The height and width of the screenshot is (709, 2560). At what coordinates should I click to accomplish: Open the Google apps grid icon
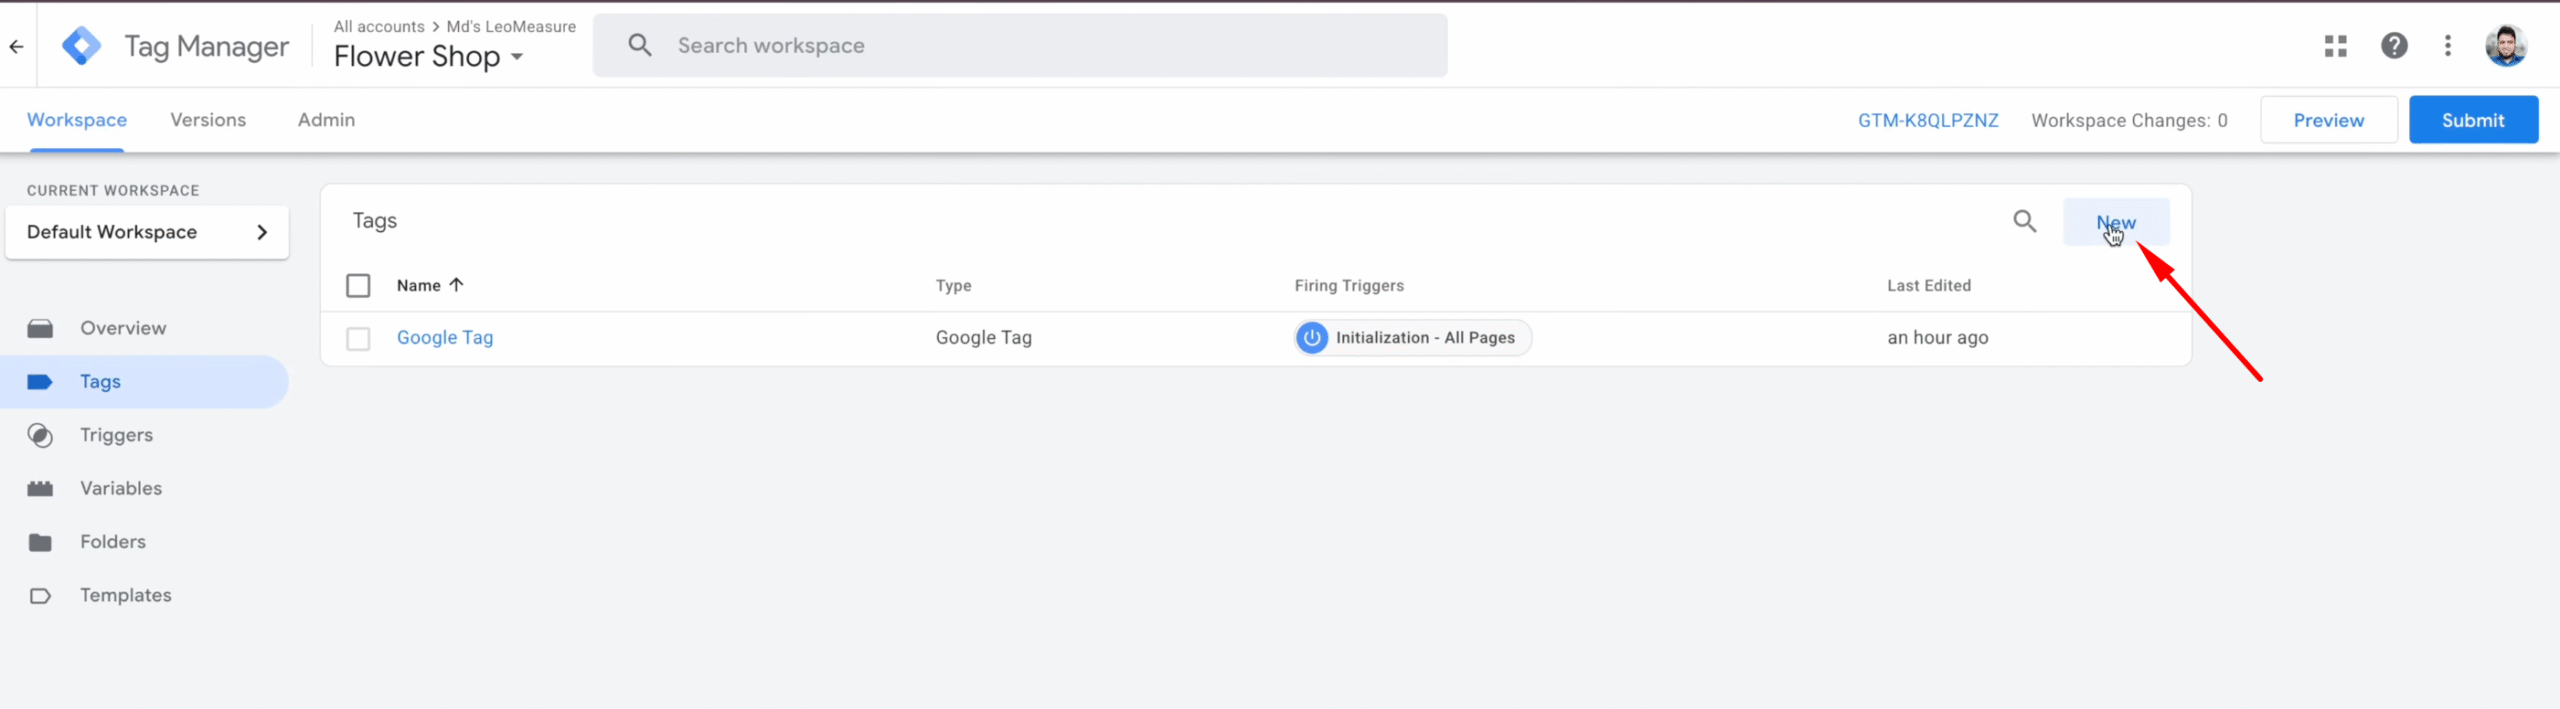(x=2335, y=46)
